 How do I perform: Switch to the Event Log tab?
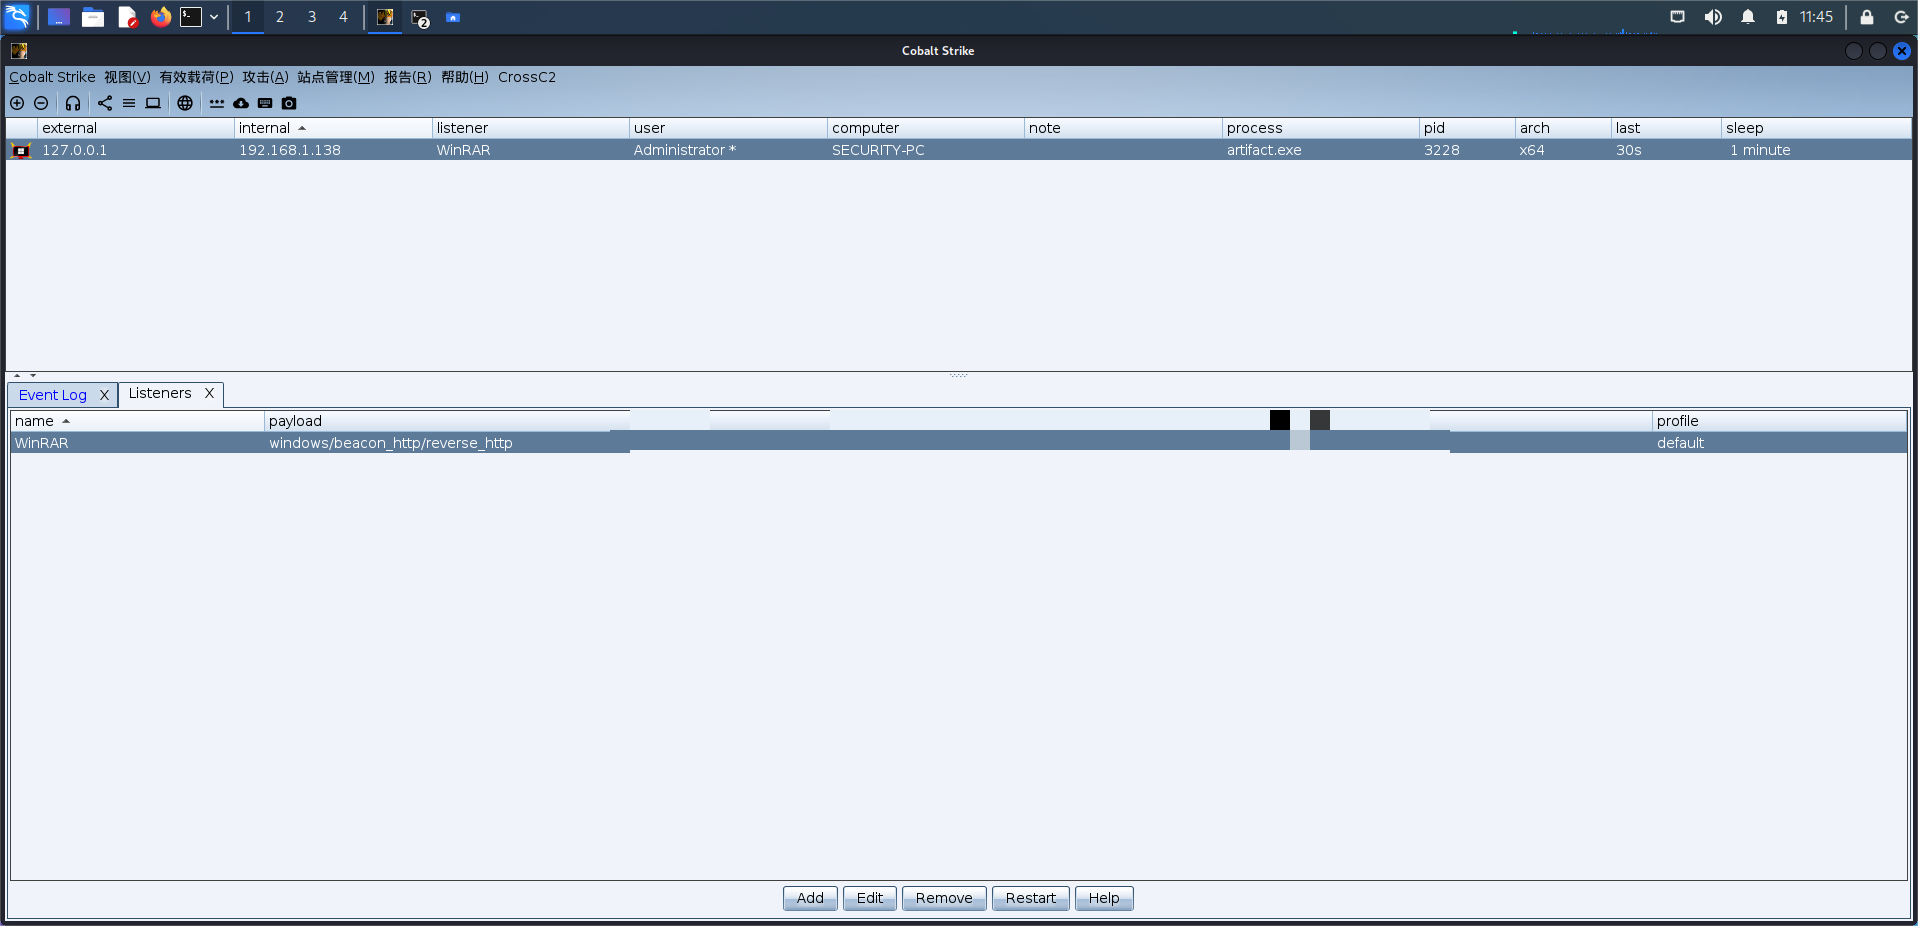pyautogui.click(x=53, y=395)
